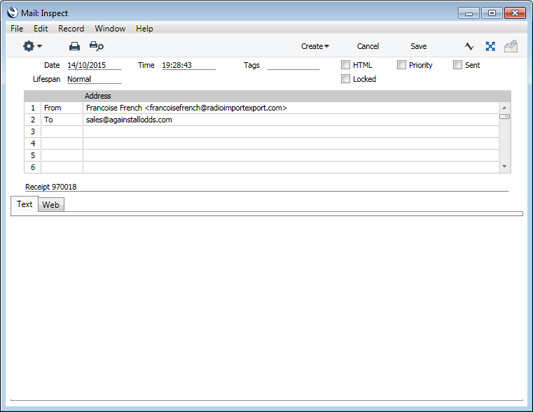
Task: Click the address list scroll-down arrow
Action: [x=504, y=166]
